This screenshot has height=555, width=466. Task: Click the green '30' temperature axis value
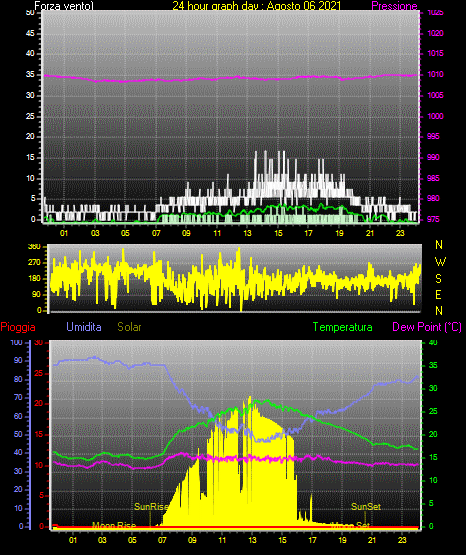point(433,388)
